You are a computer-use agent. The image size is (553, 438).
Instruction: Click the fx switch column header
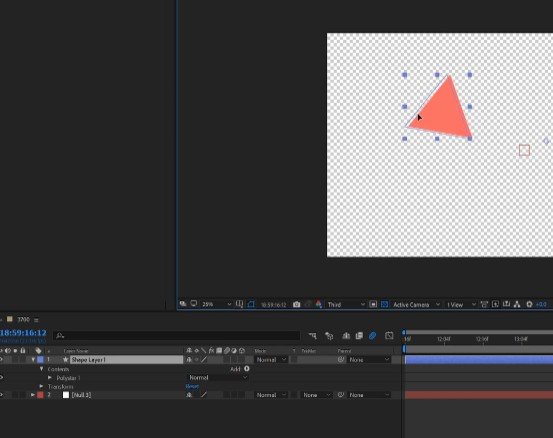click(x=211, y=351)
